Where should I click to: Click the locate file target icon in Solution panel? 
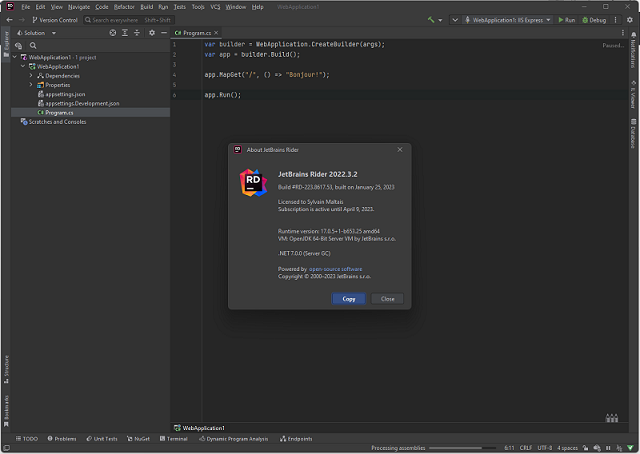pyautogui.click(x=112, y=32)
